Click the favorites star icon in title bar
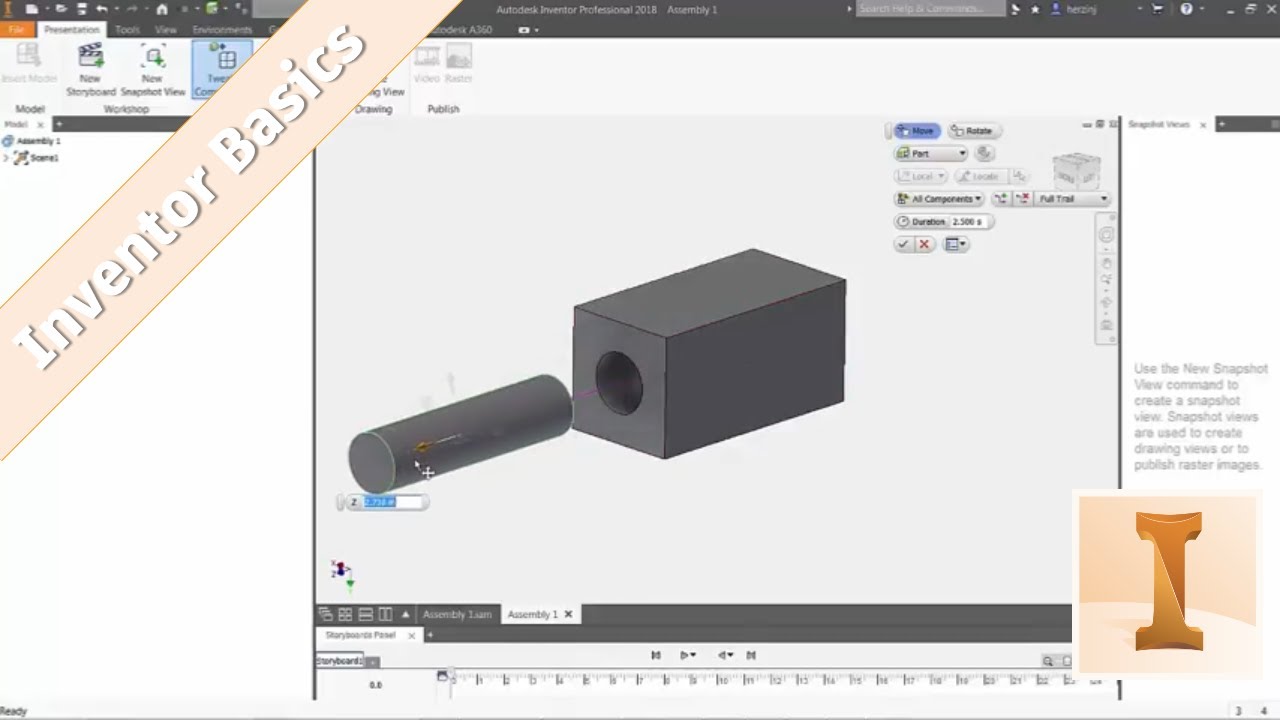This screenshot has width=1280, height=720. tap(1035, 9)
